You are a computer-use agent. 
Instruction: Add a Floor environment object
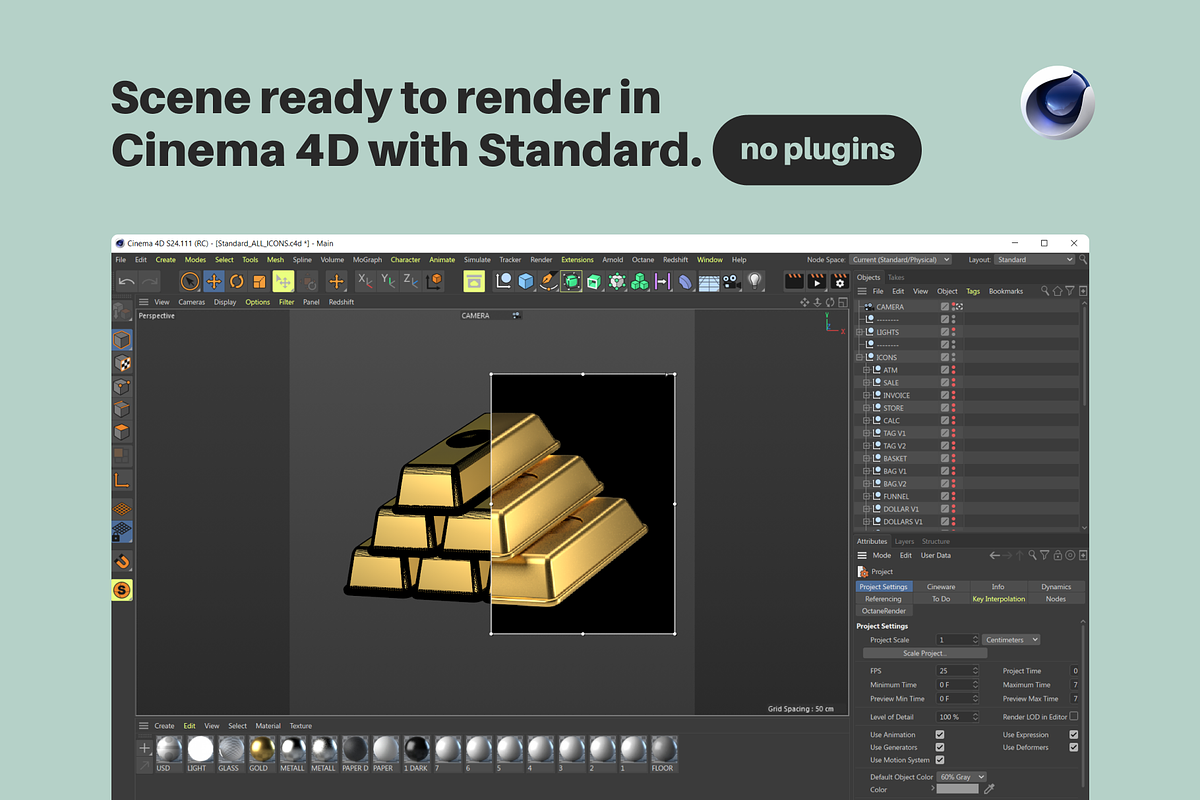point(709,282)
